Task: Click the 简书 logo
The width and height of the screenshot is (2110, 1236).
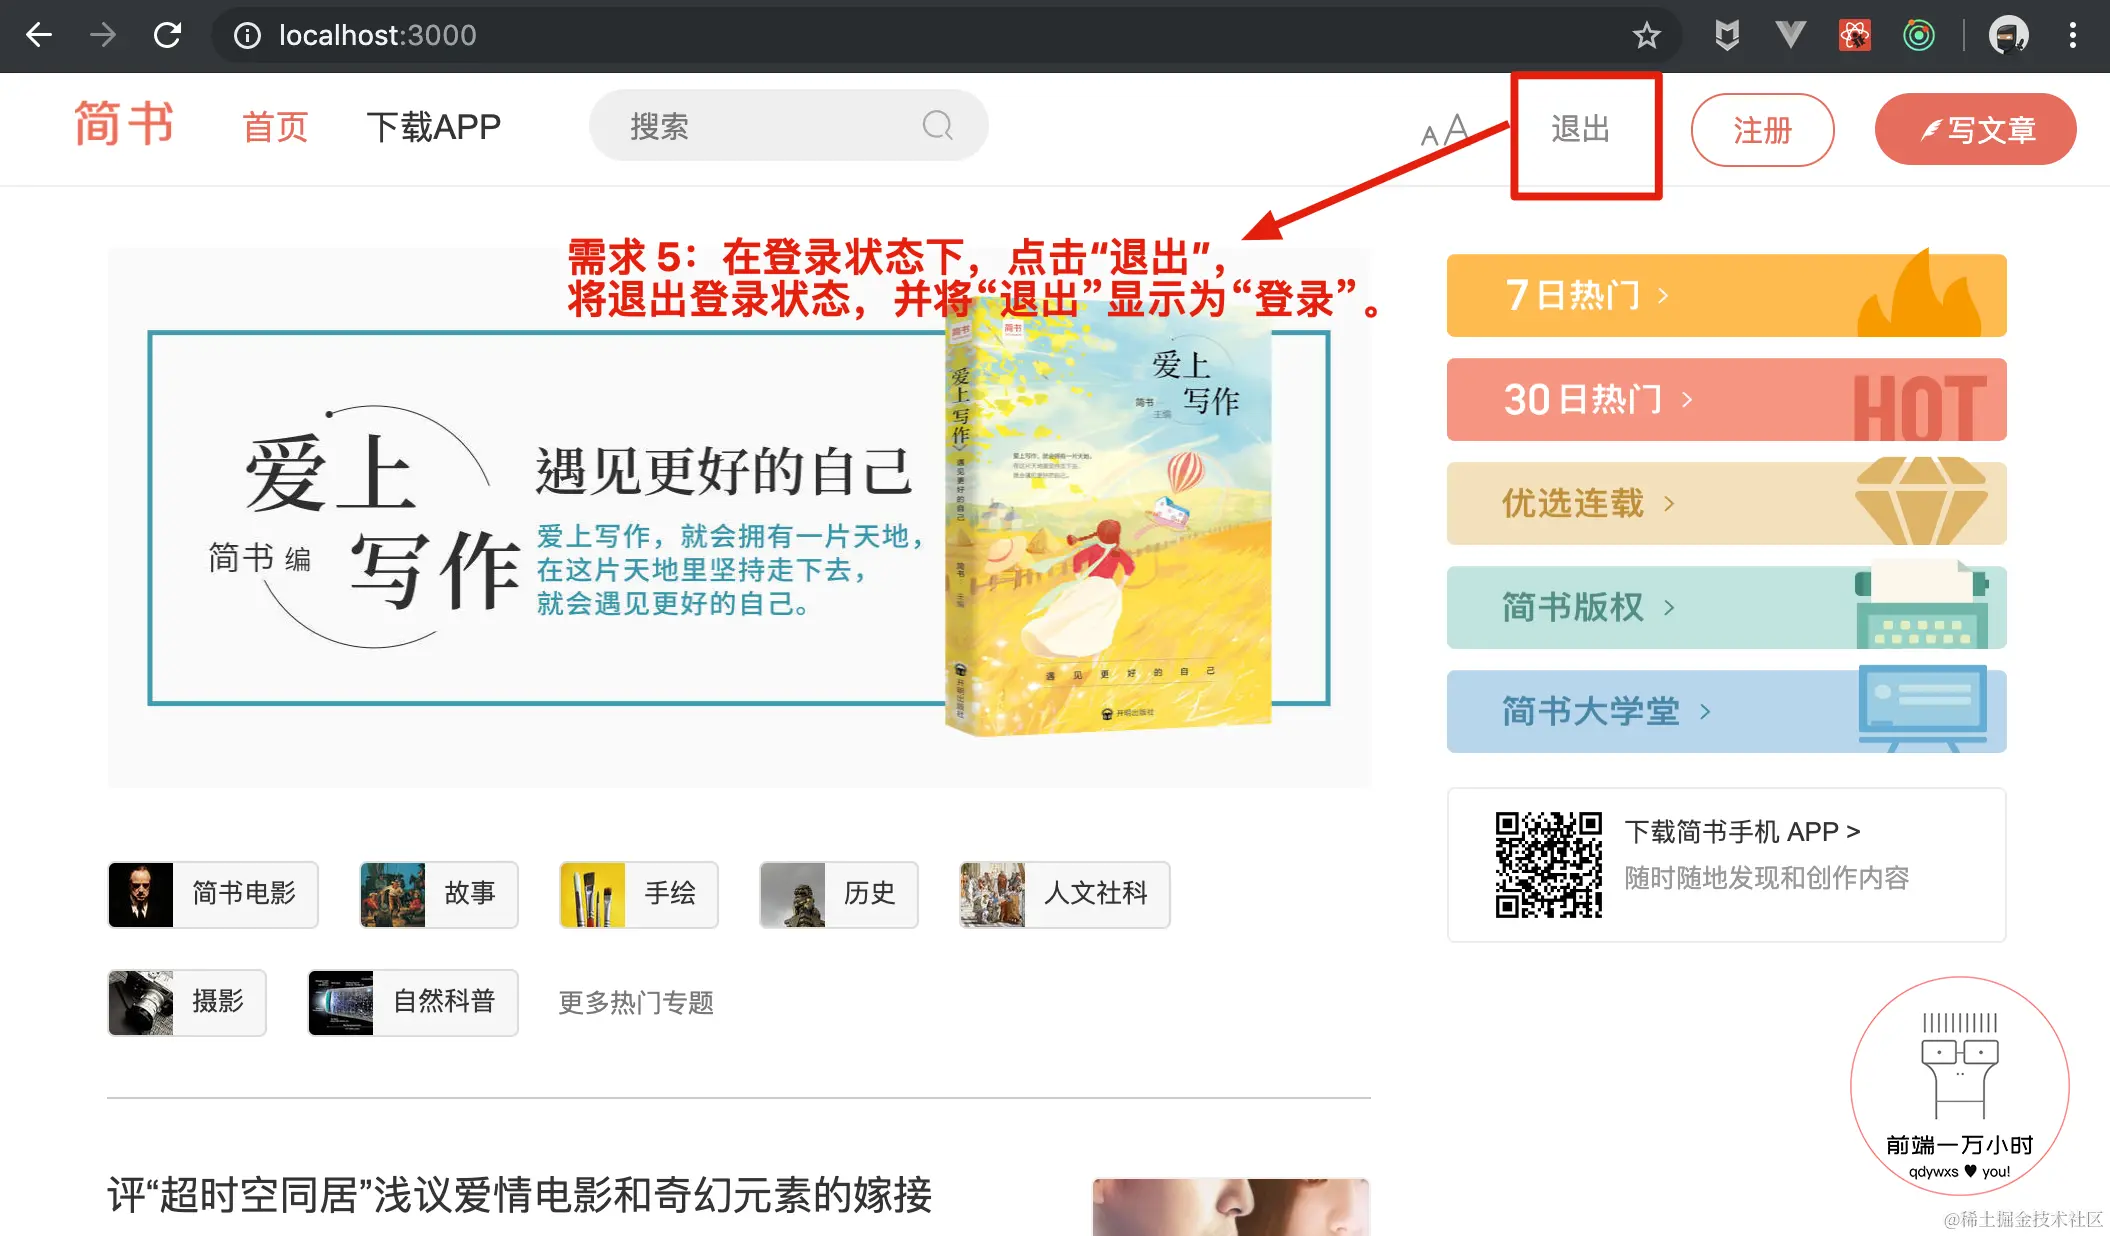Action: pyautogui.click(x=125, y=125)
